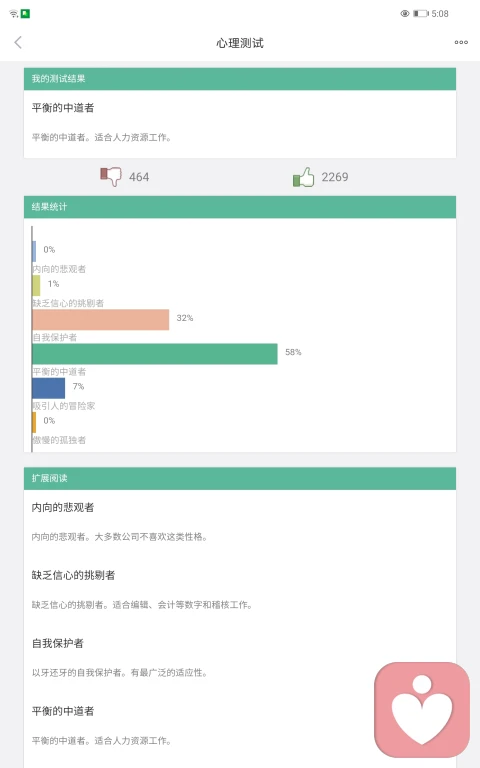Tap the Wi-Fi status icon
Screen dimensions: 480x768
[x=14, y=14]
